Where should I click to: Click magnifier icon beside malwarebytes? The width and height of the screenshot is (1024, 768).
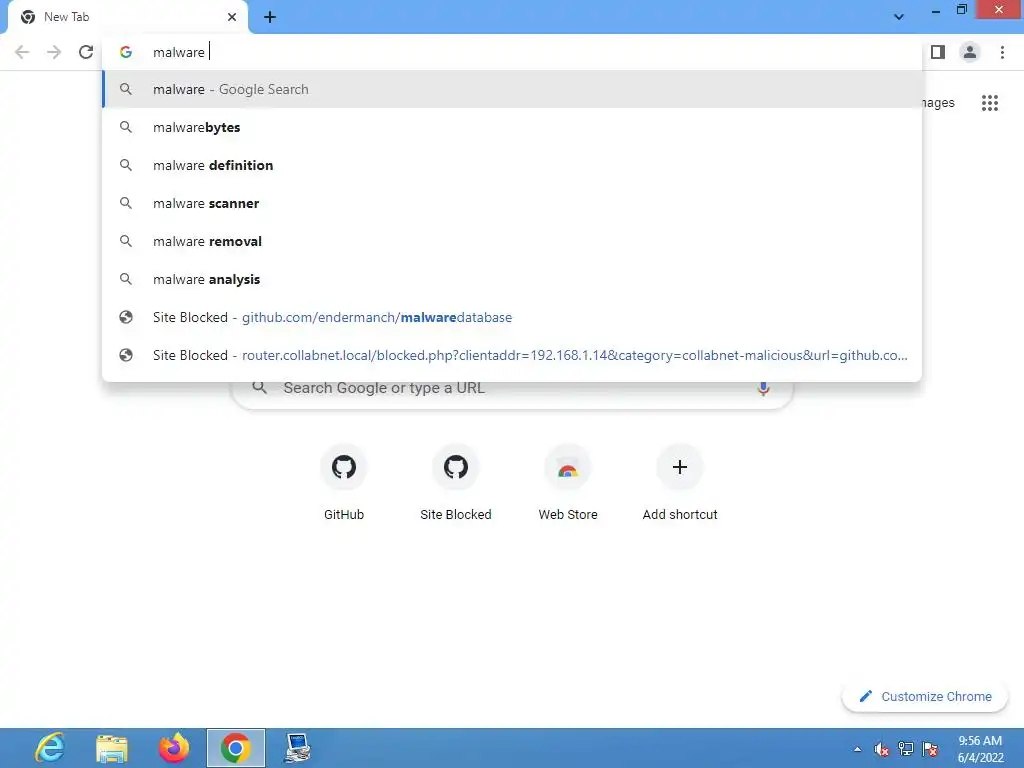pyautogui.click(x=126, y=127)
